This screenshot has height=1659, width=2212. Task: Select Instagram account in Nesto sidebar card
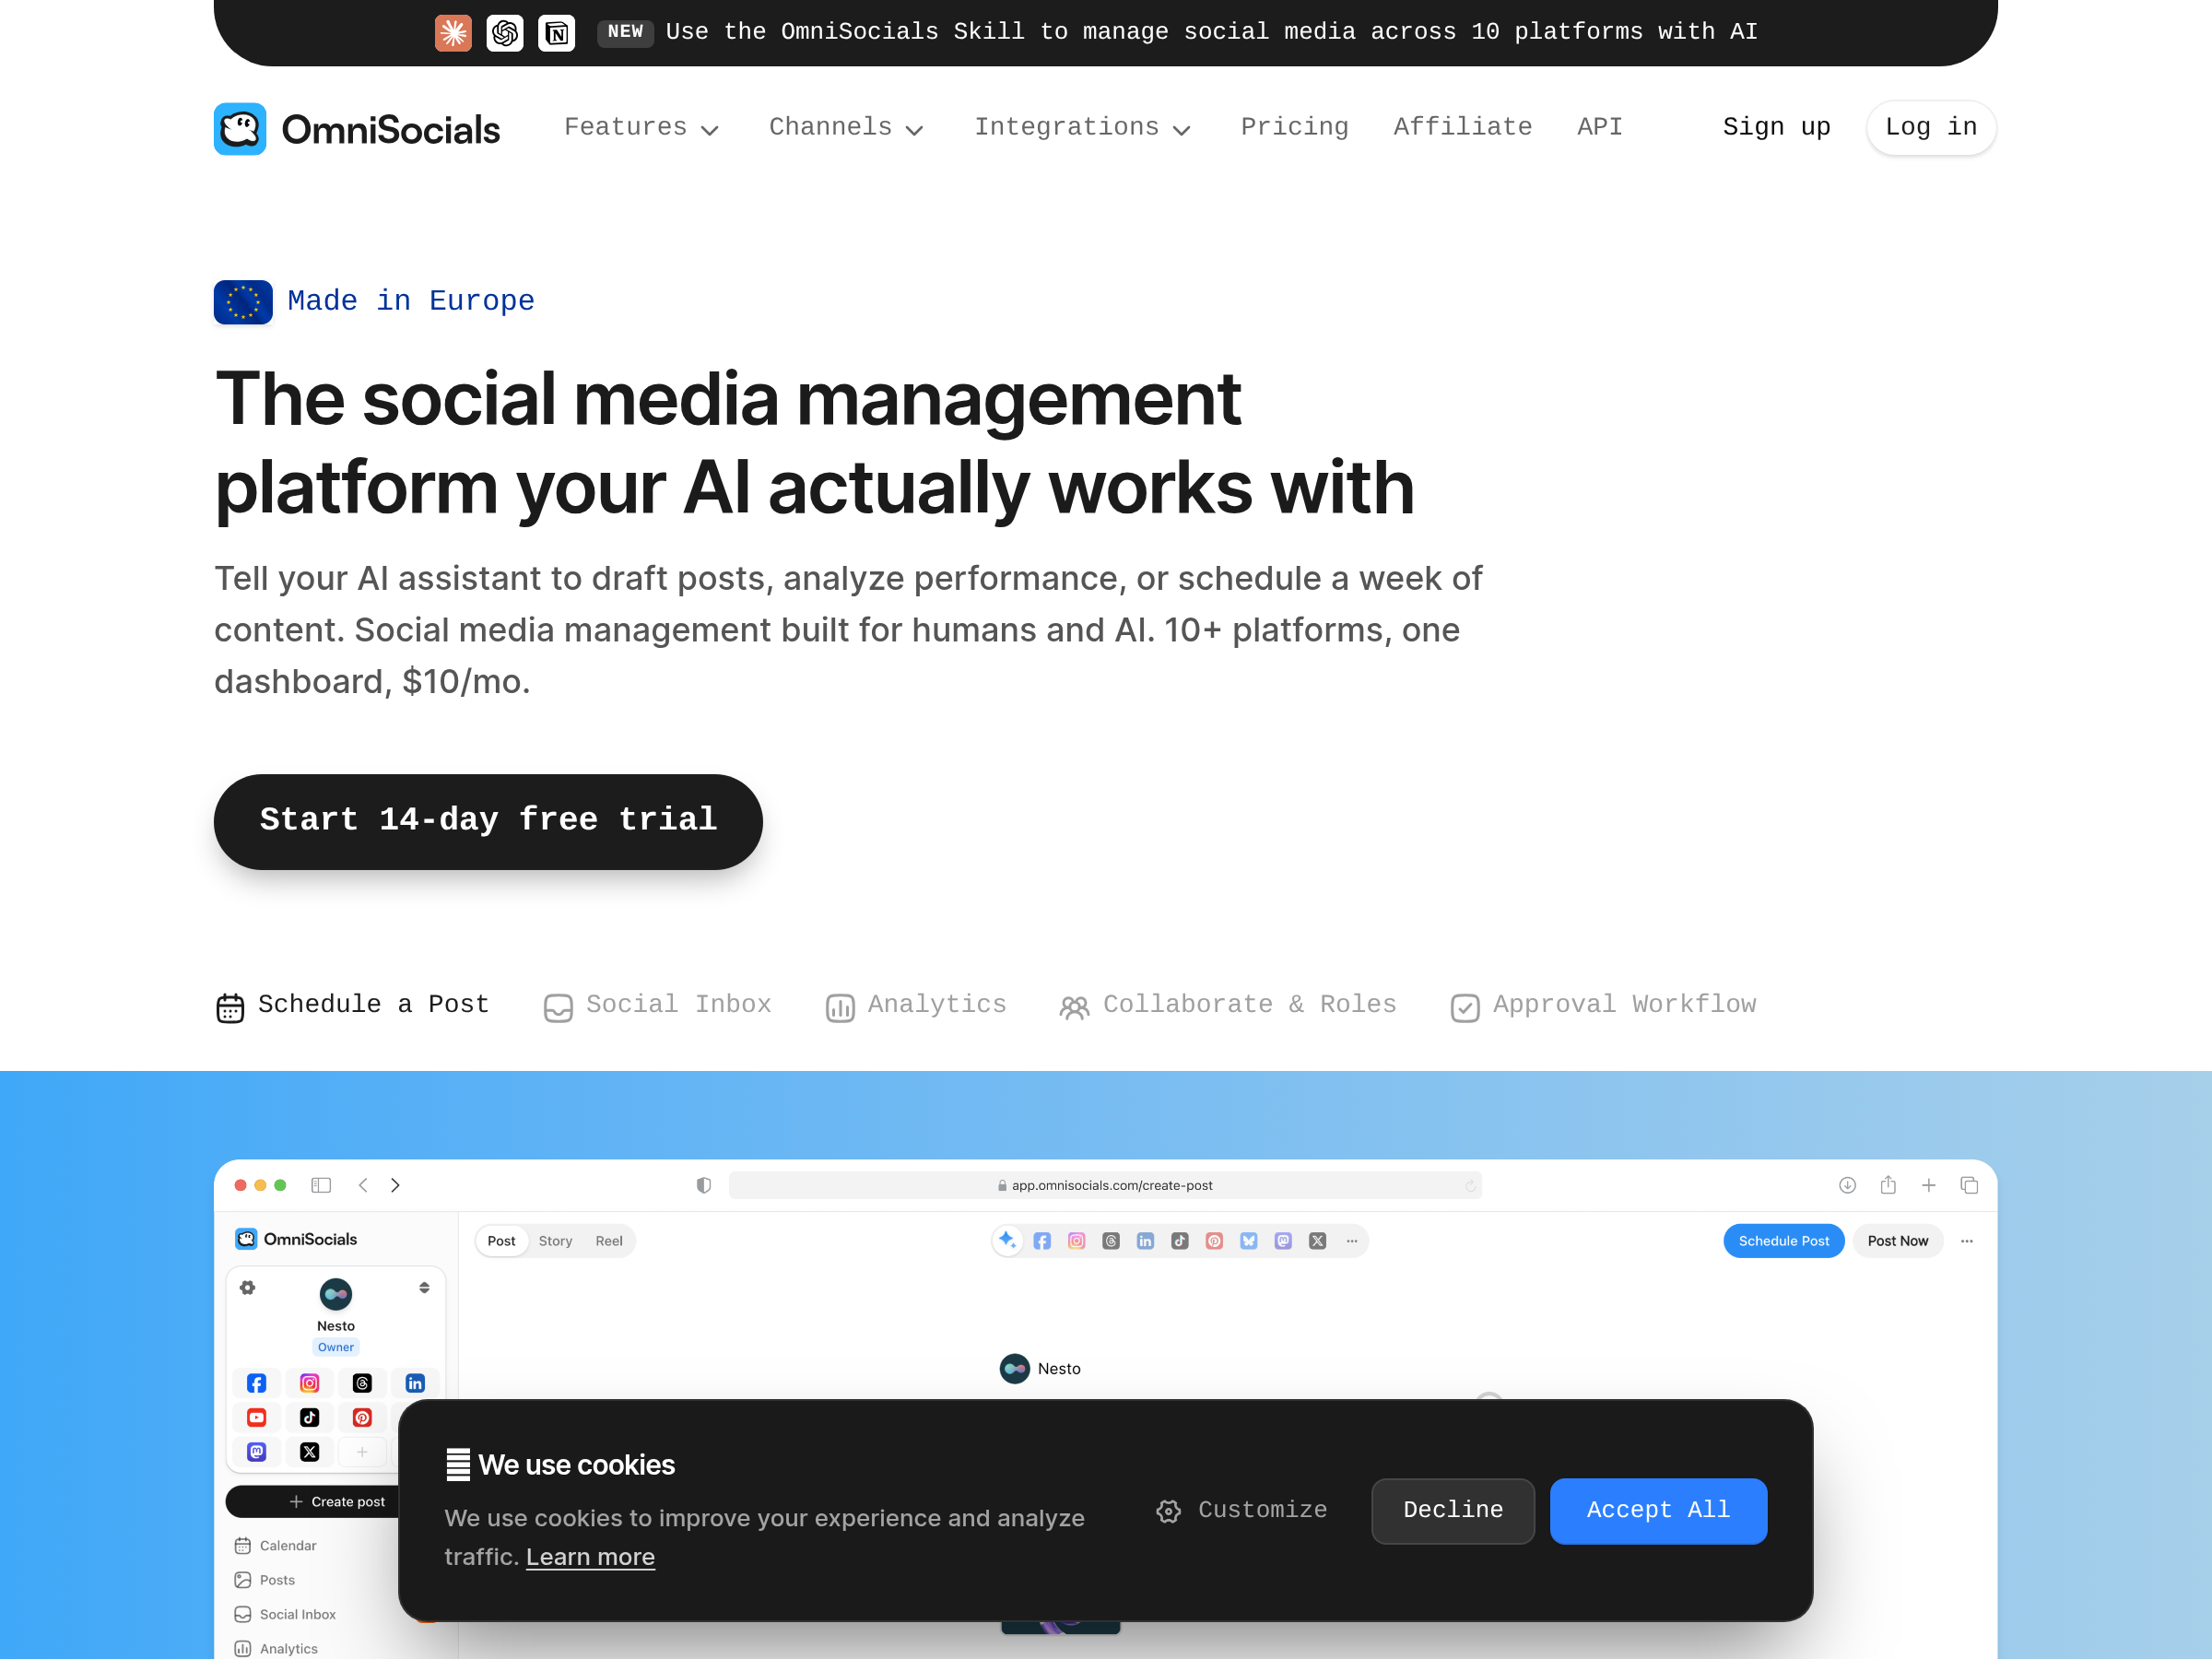[310, 1383]
